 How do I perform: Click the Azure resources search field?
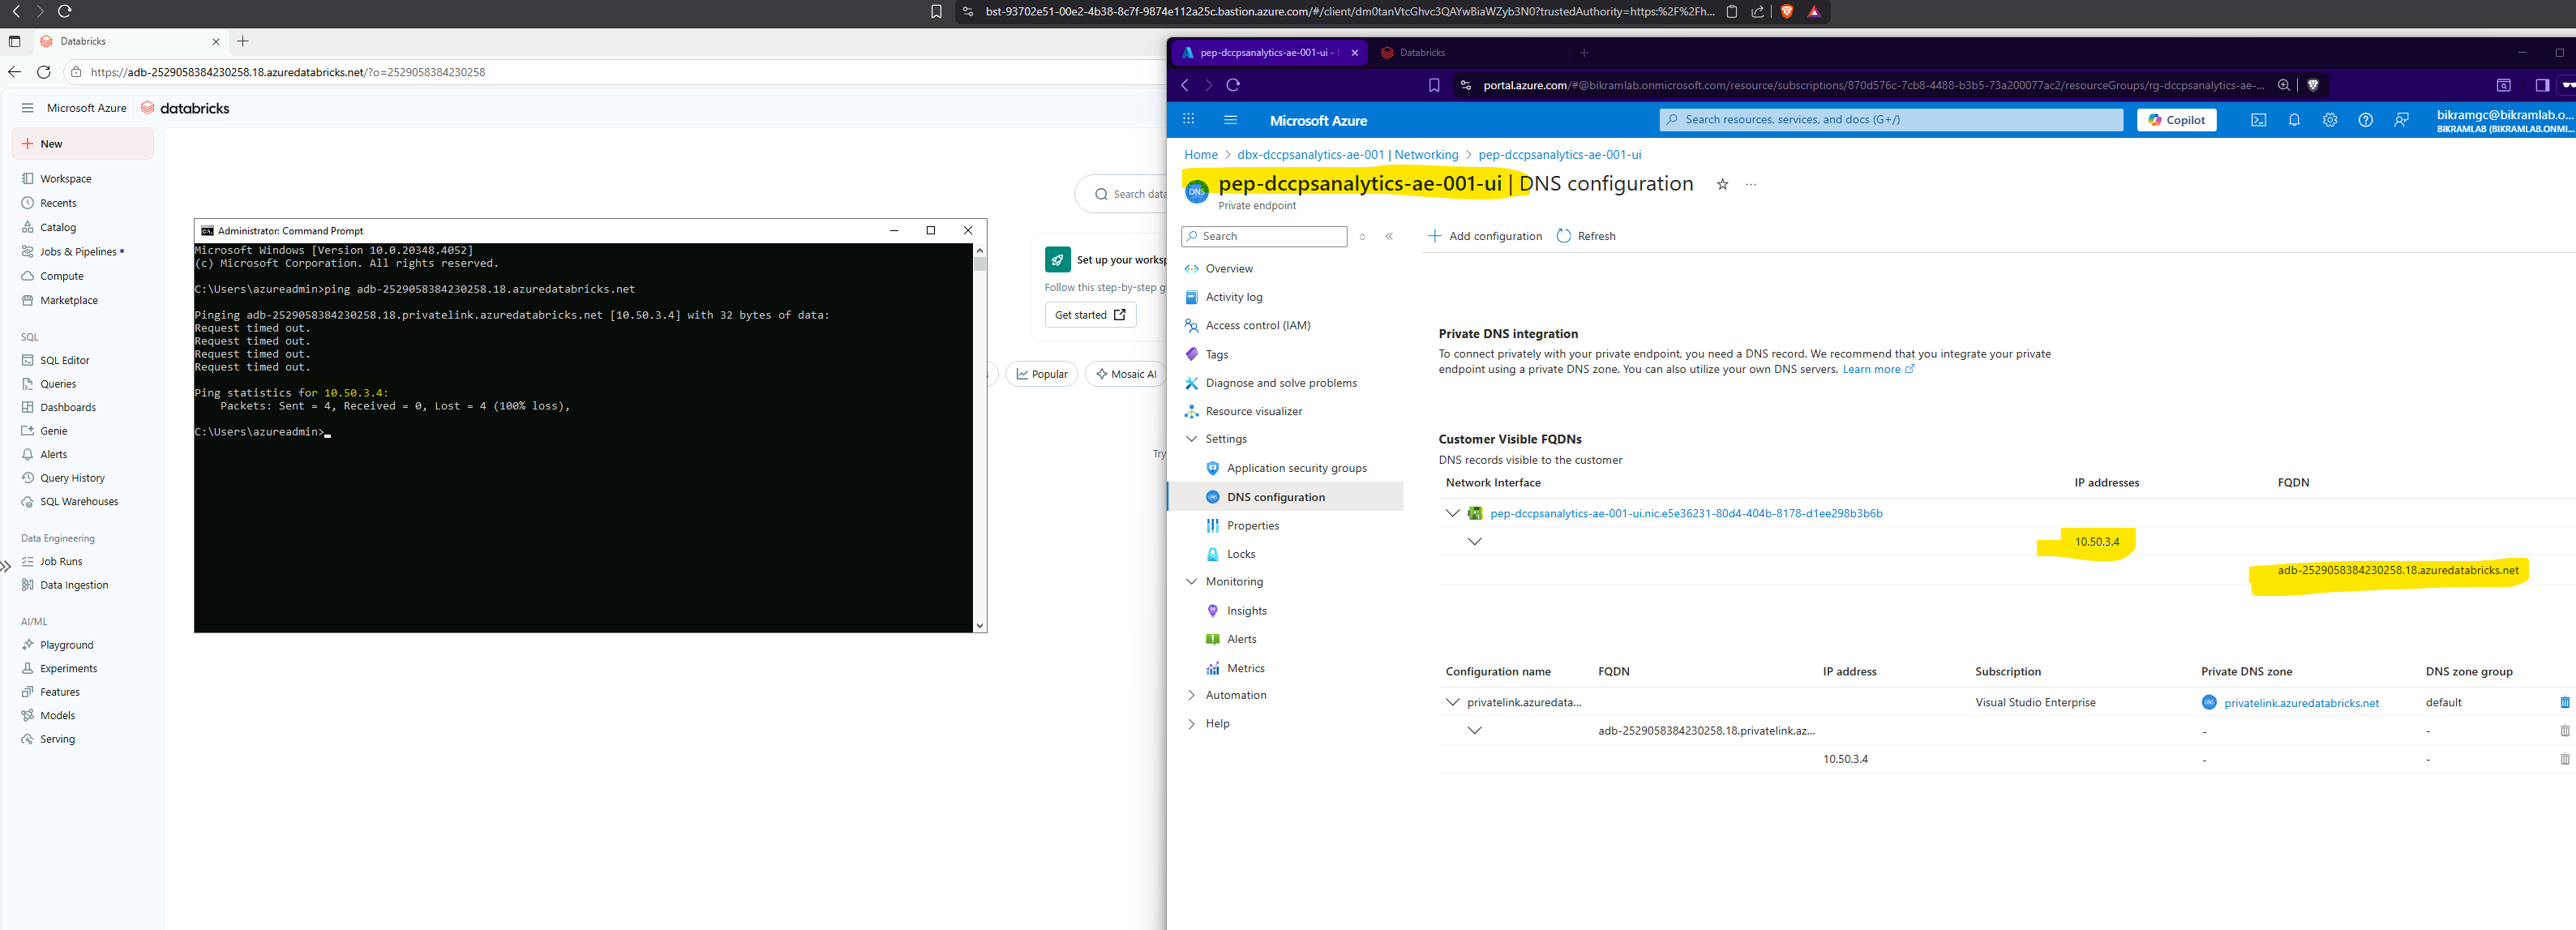click(x=1890, y=119)
